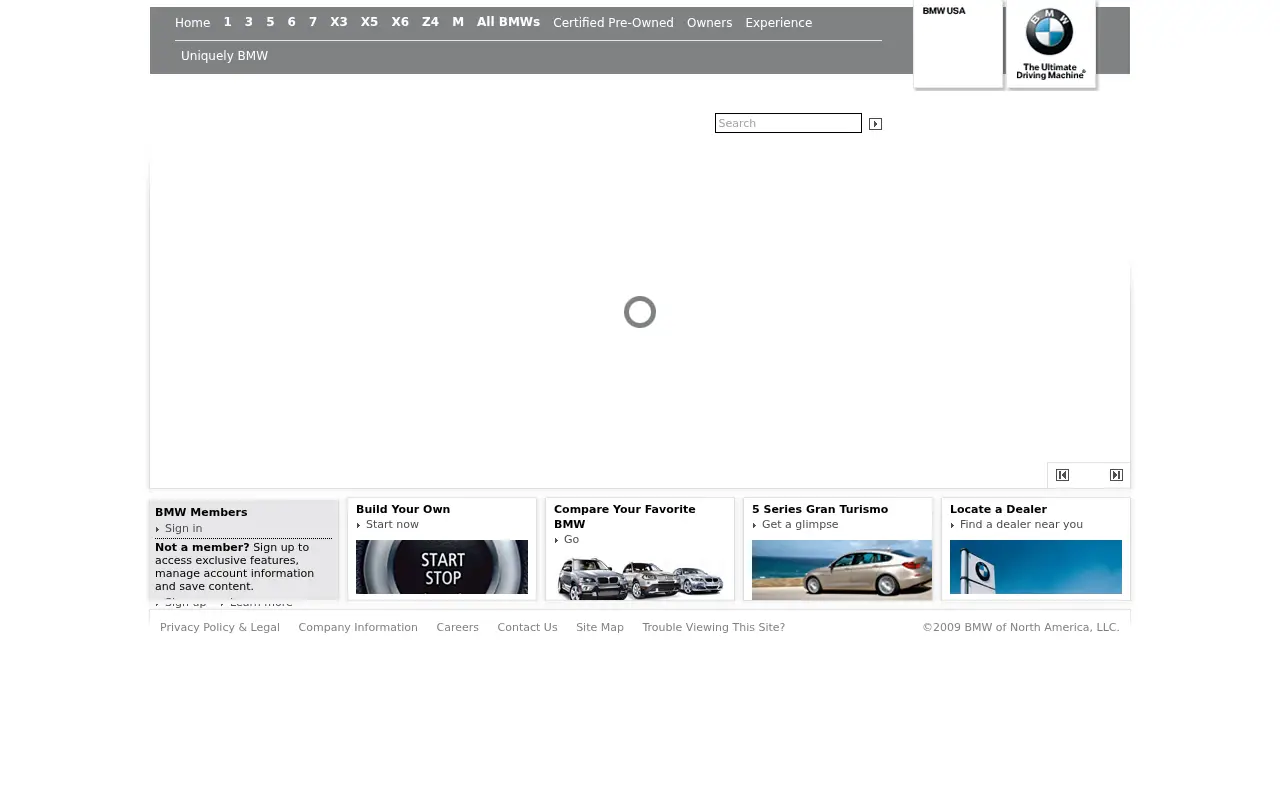Screen dimensions: 1280x800
Task: Open Uniquely BMW link
Action: 224,56
